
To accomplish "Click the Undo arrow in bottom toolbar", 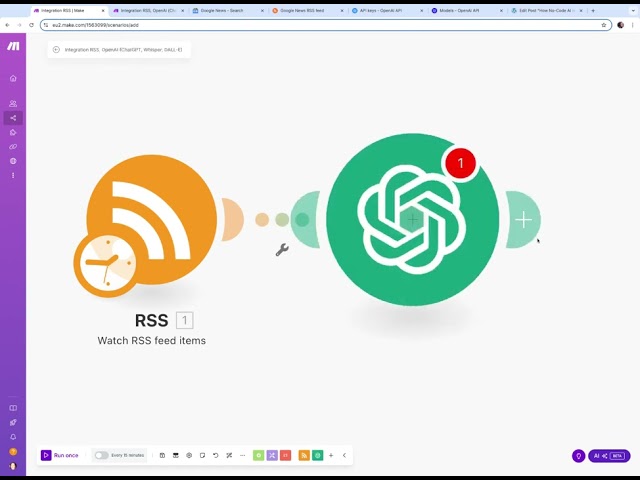I will [x=216, y=455].
